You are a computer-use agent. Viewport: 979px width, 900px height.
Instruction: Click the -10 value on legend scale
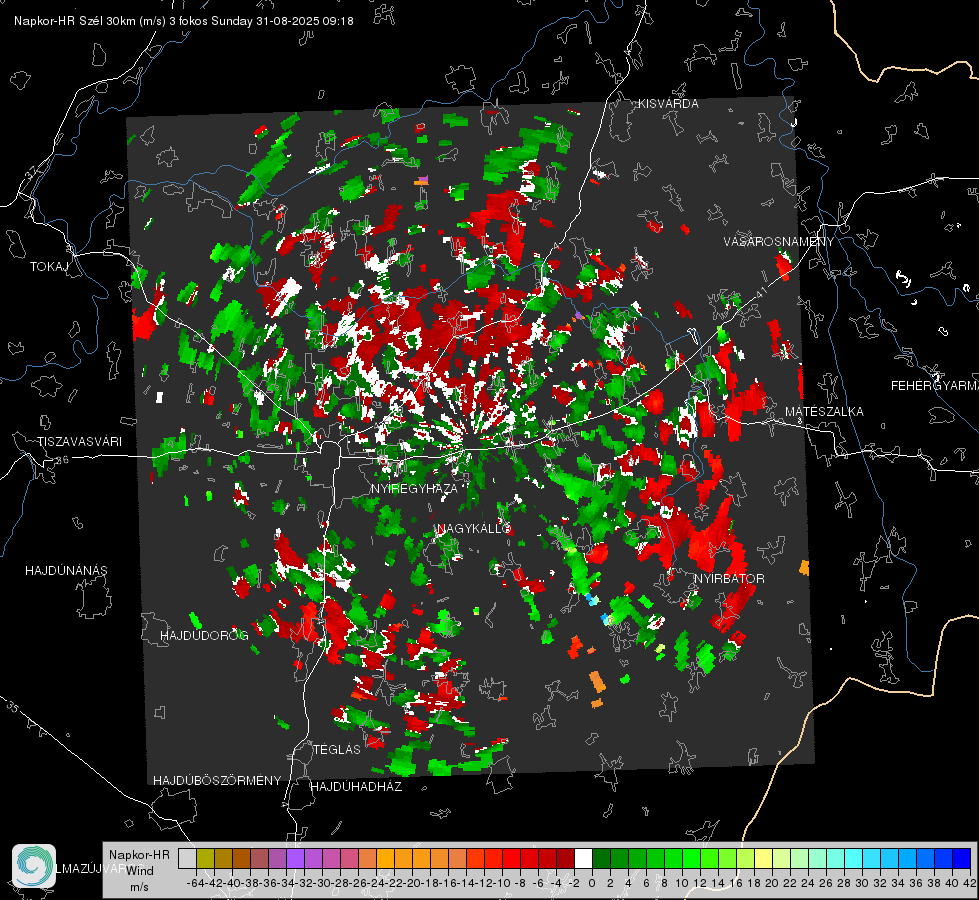pos(502,883)
